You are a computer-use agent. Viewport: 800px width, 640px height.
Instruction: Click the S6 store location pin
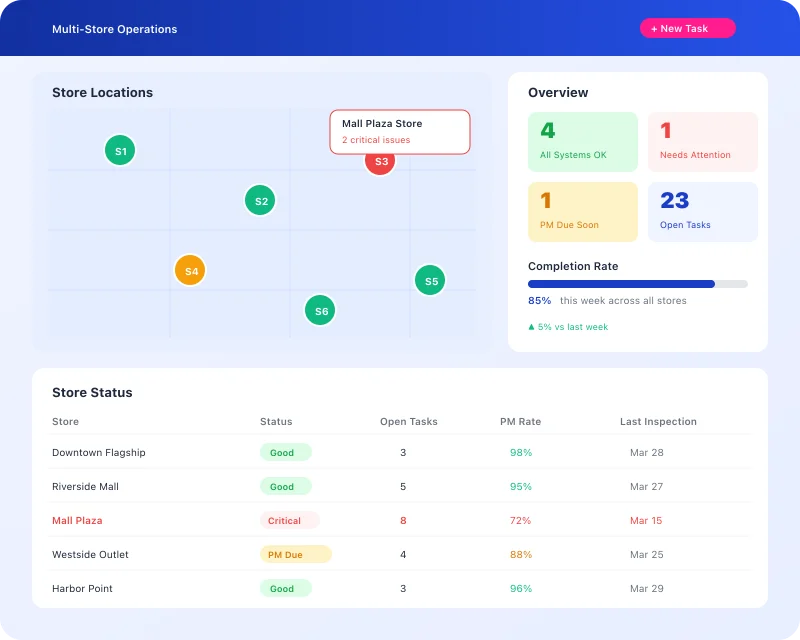[320, 311]
